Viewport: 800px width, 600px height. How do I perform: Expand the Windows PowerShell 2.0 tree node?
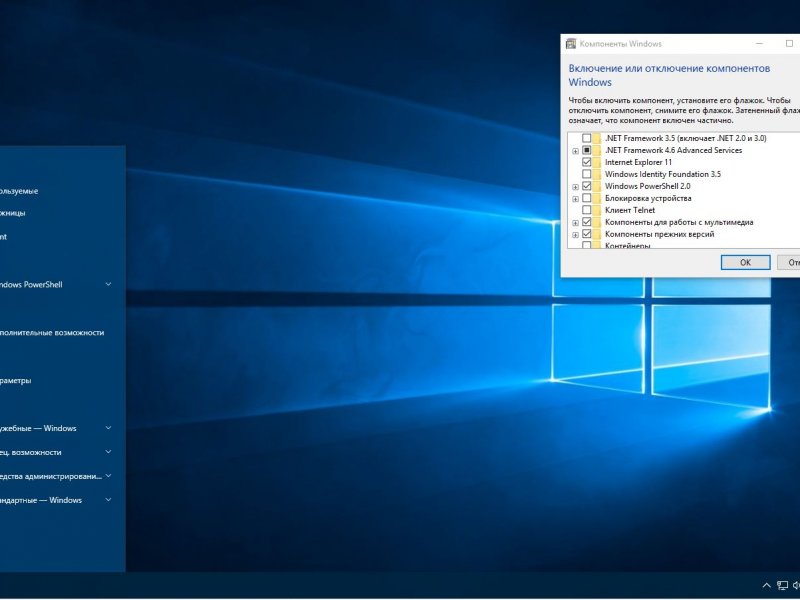[576, 187]
